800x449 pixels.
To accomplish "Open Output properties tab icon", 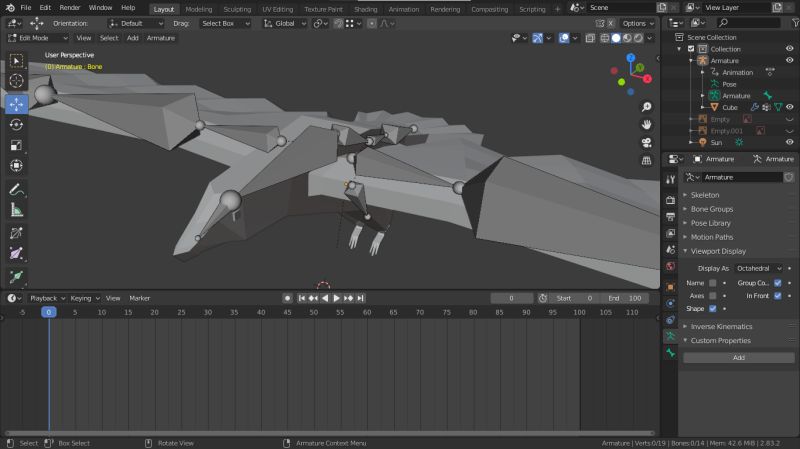I will pyautogui.click(x=670, y=217).
